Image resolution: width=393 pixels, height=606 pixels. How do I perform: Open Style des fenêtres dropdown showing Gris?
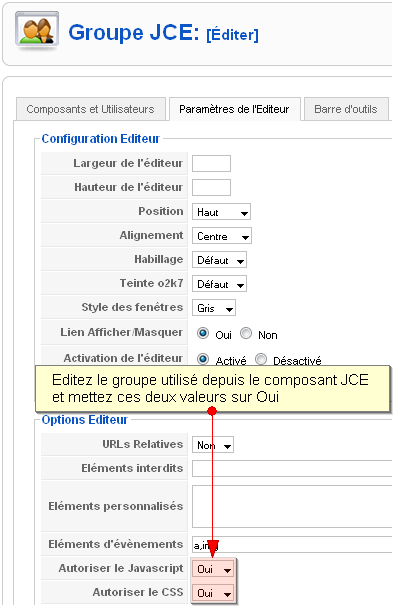pyautogui.click(x=214, y=308)
